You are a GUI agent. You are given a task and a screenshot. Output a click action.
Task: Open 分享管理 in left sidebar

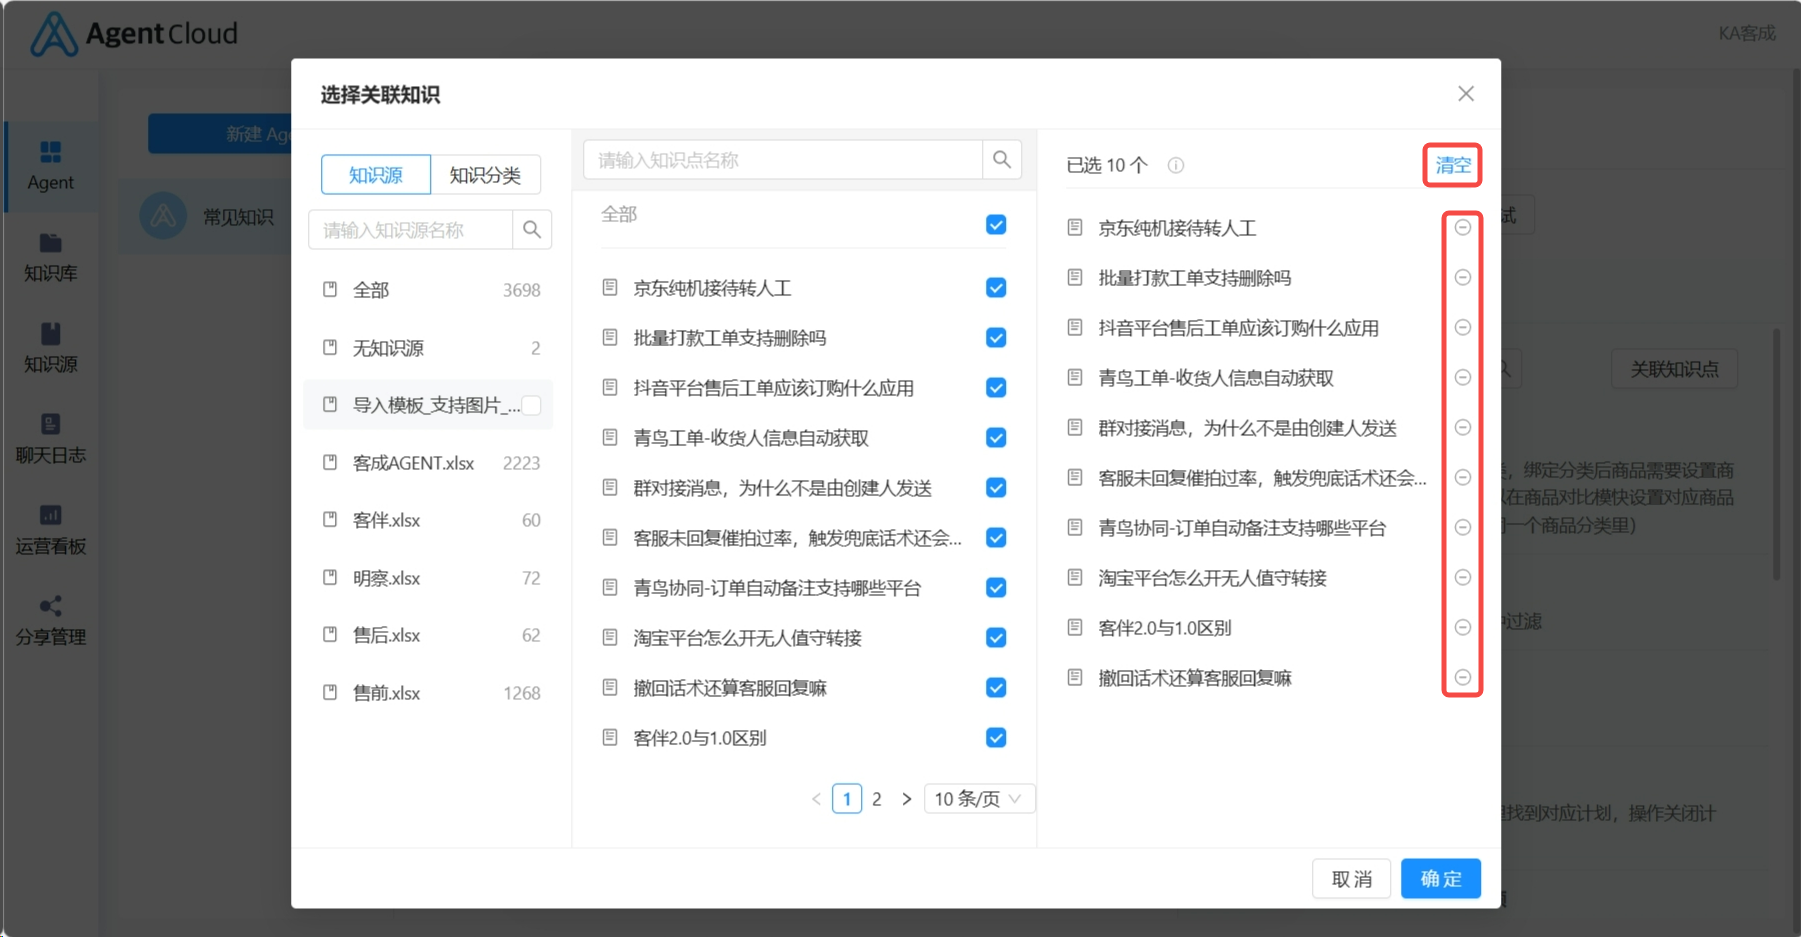point(50,621)
